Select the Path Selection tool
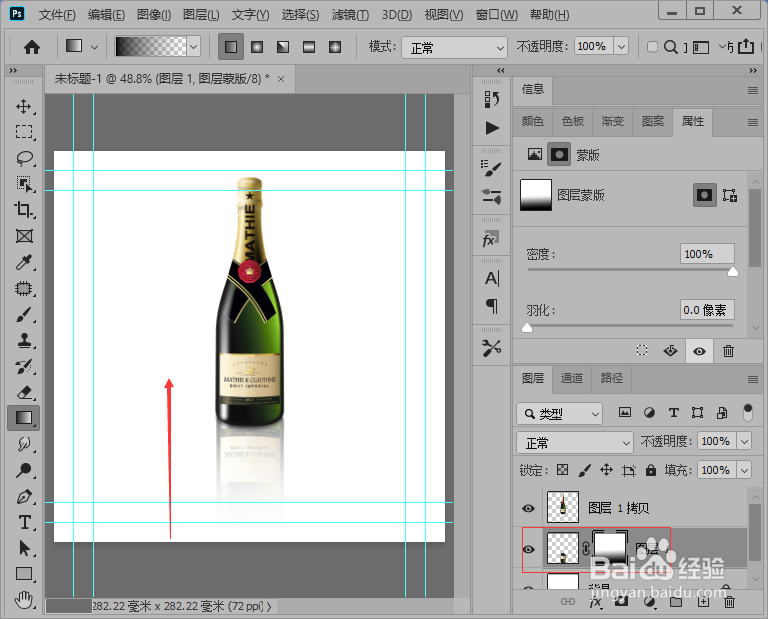The width and height of the screenshot is (768, 619). pos(24,548)
